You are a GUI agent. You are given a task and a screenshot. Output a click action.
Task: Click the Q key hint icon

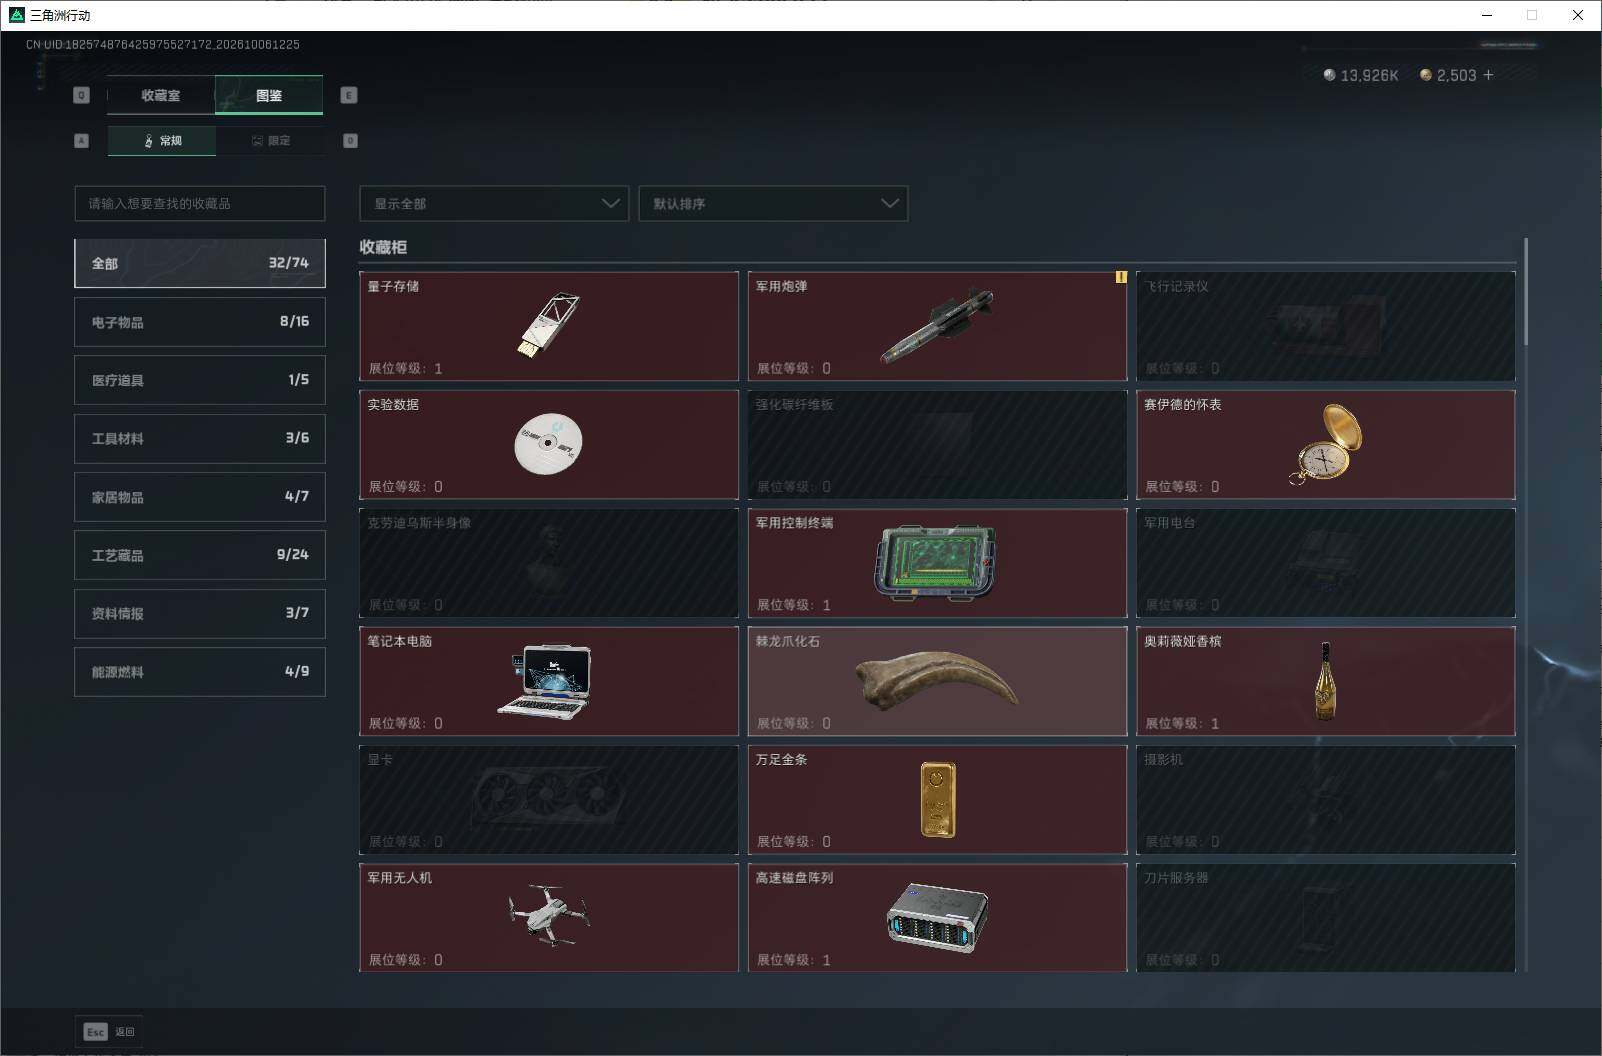pyautogui.click(x=82, y=95)
